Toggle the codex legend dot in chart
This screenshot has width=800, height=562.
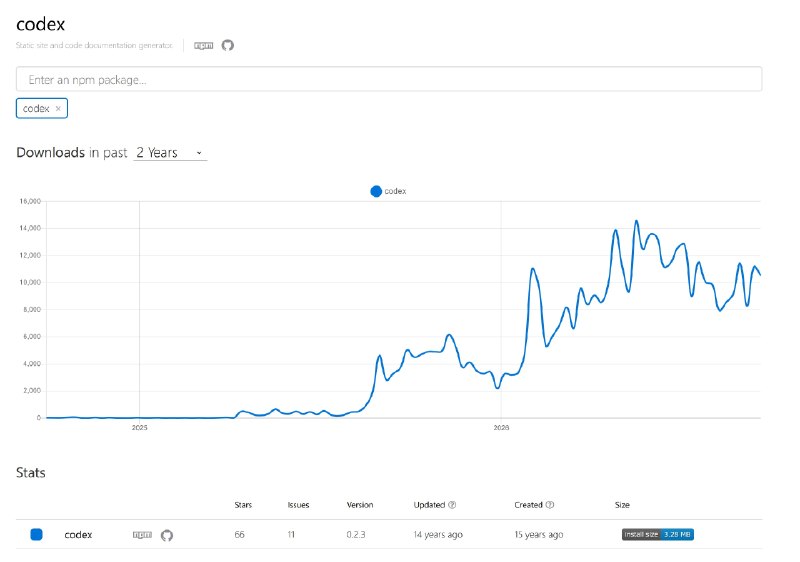coord(376,191)
